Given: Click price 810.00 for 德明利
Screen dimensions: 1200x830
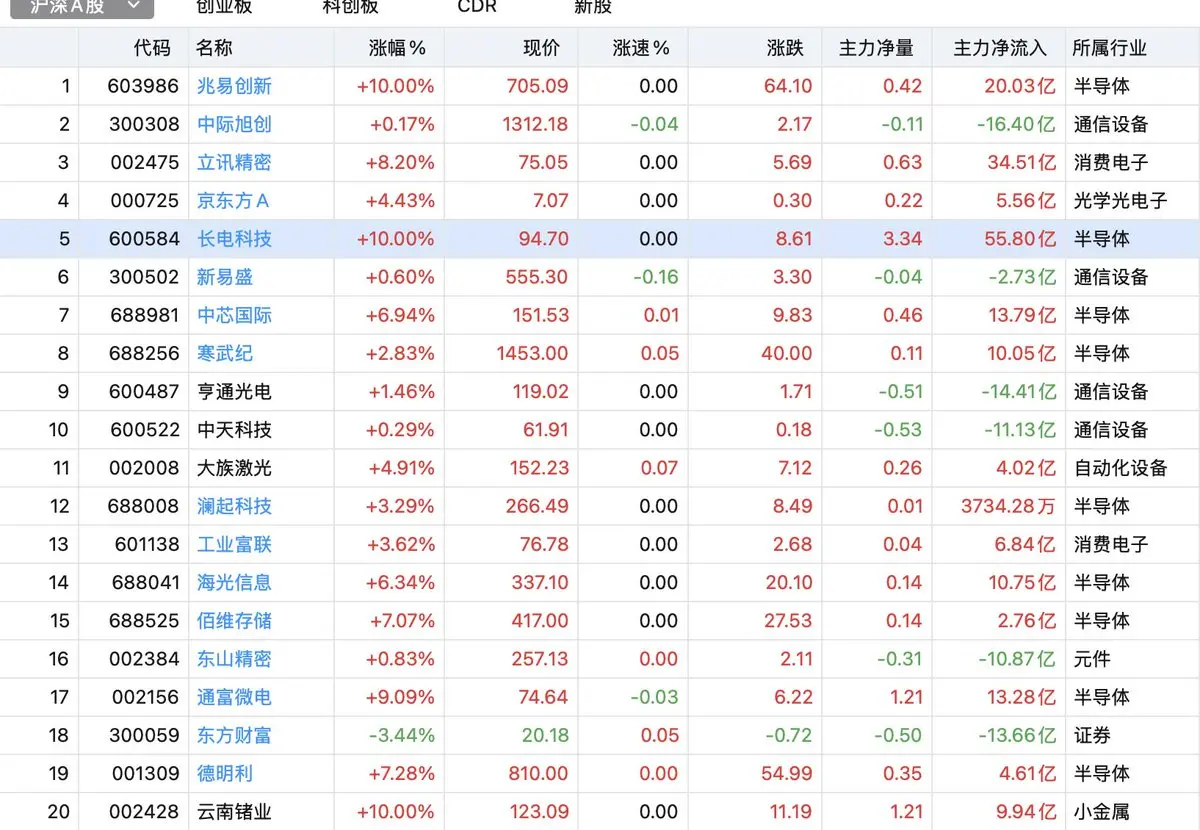Looking at the screenshot, I should 537,773.
